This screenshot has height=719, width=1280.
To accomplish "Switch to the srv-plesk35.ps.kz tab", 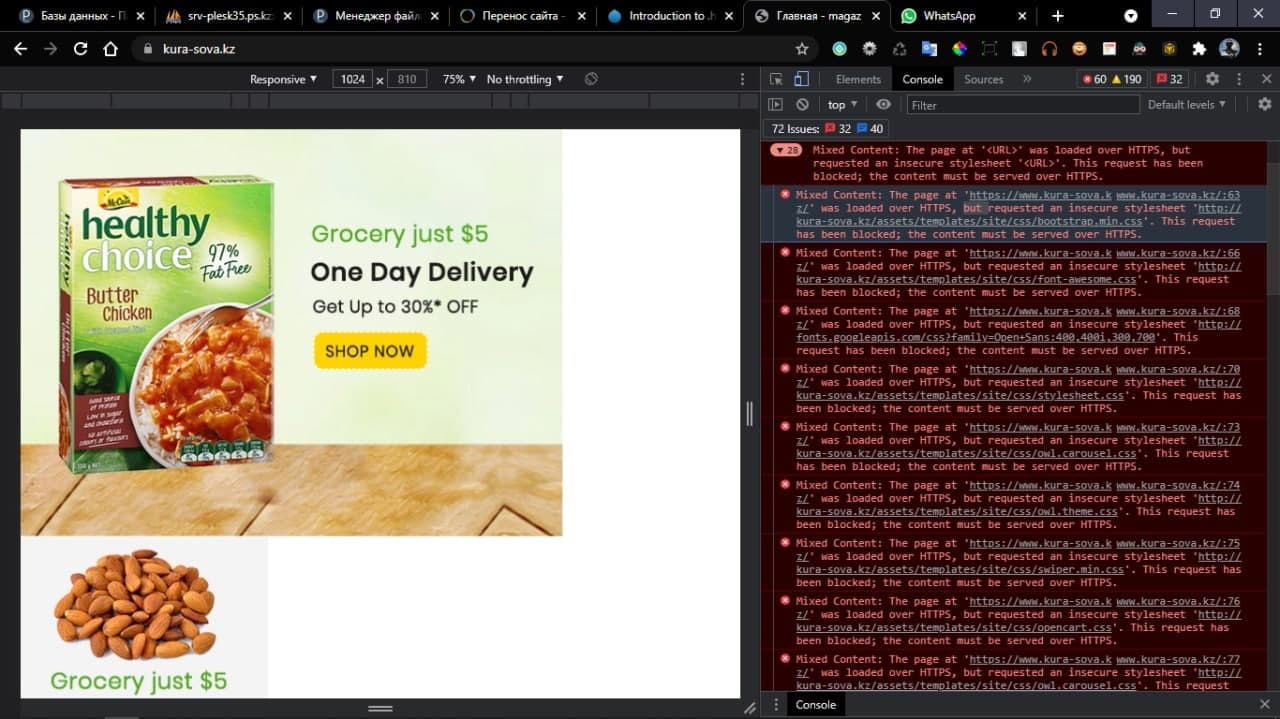I will click(229, 16).
